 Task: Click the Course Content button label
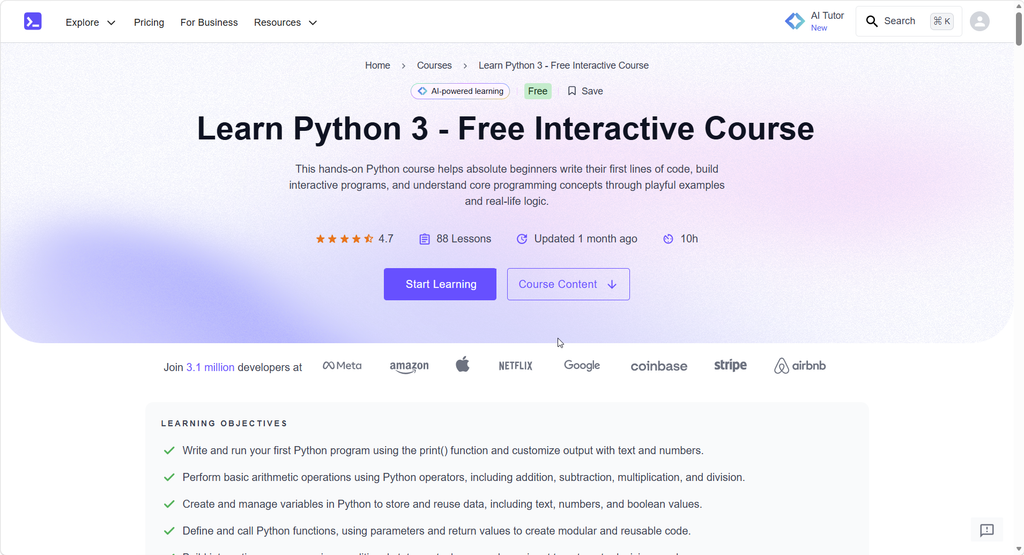coord(558,284)
